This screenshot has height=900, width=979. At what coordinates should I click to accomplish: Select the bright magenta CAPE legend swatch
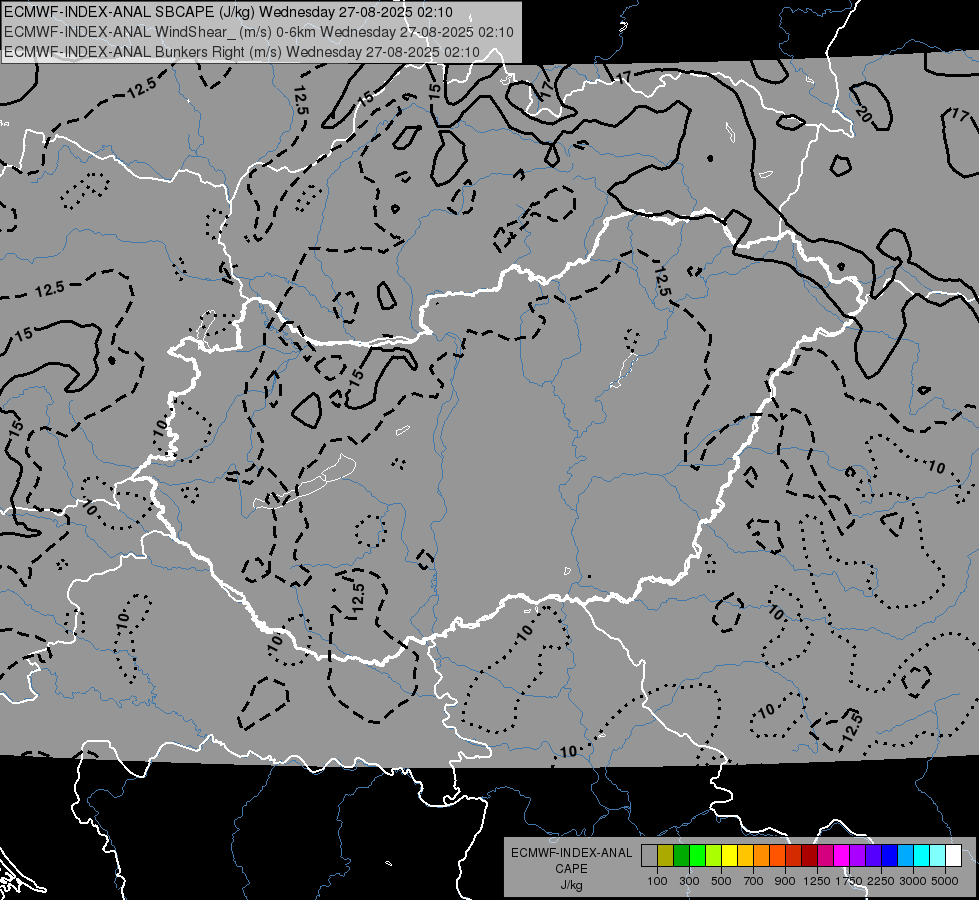coord(842,856)
